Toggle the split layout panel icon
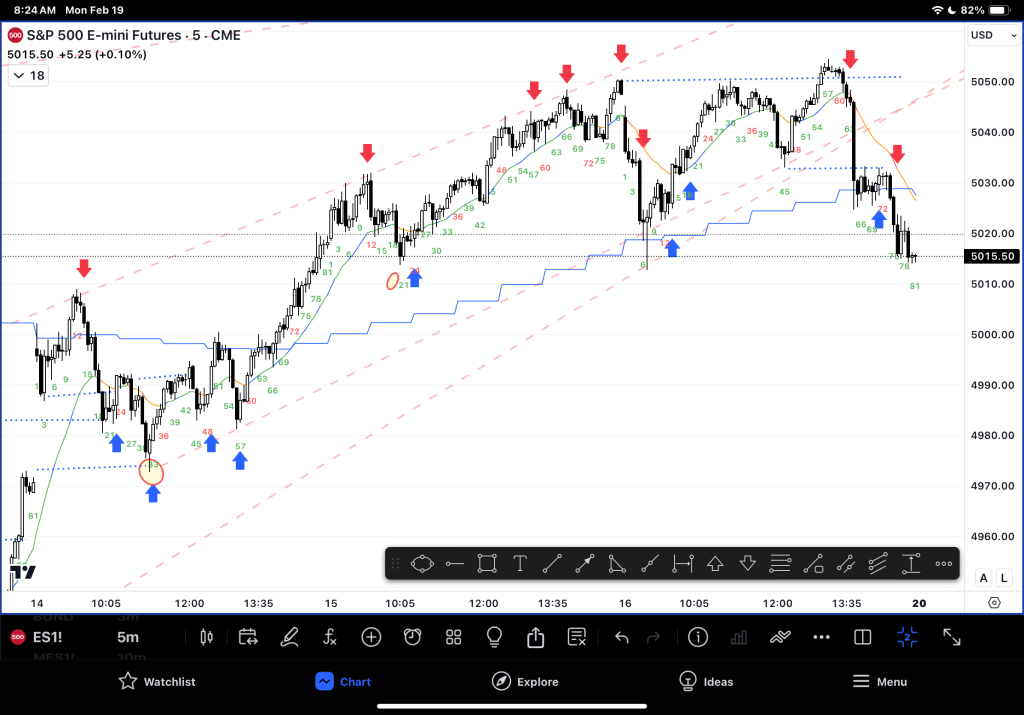This screenshot has height=715, width=1024. pyautogui.click(x=862, y=637)
